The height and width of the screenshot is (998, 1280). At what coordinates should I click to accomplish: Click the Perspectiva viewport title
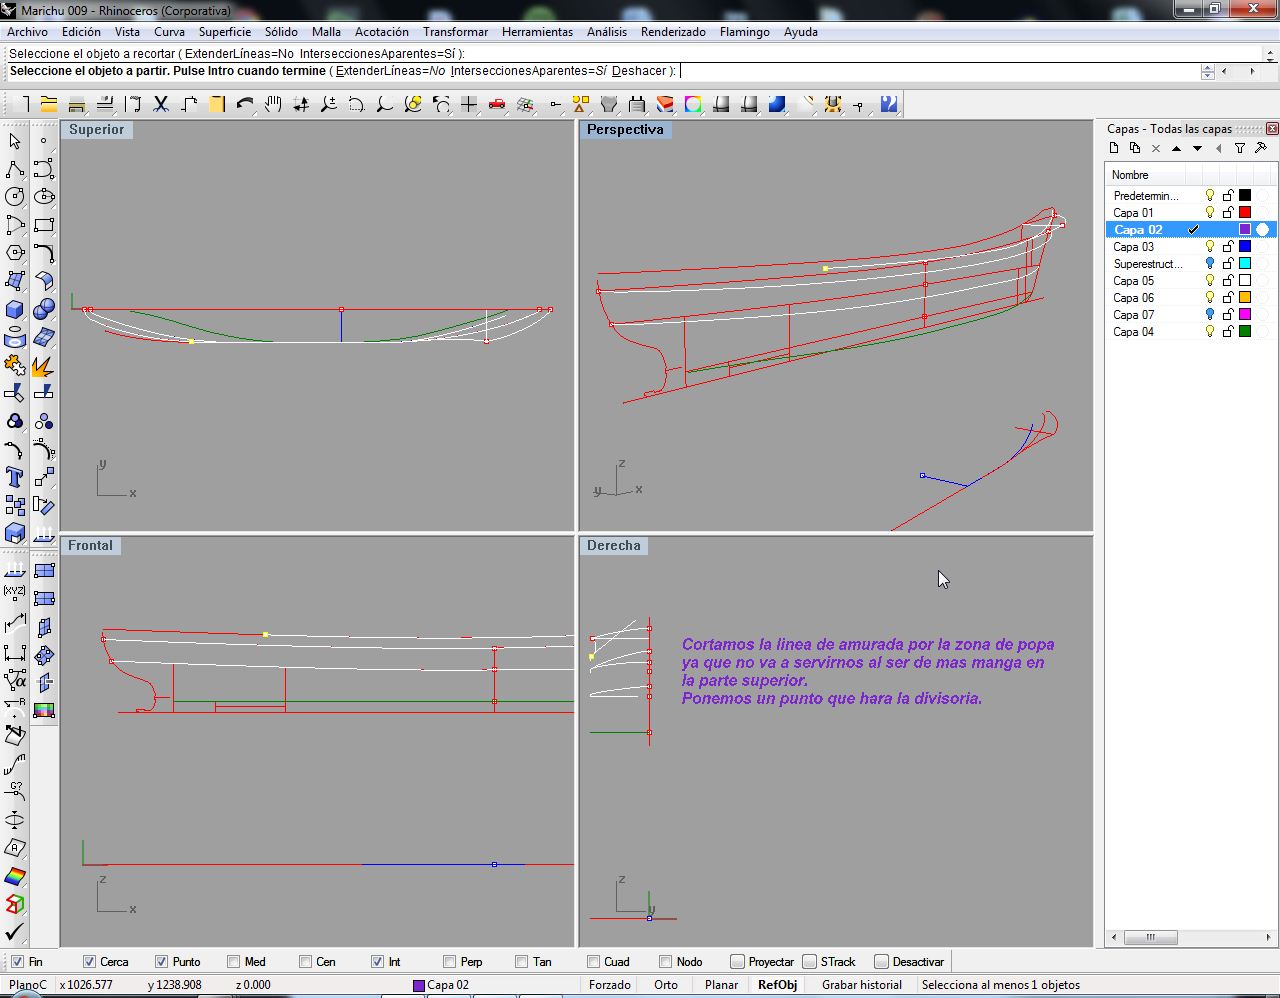click(625, 129)
